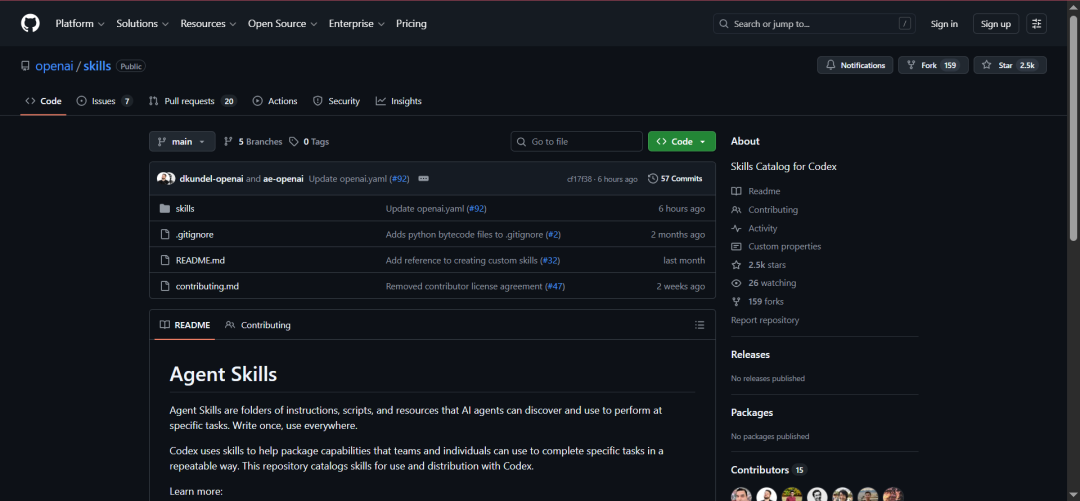Open pull request #47 link in contributing.md row

pos(554,286)
